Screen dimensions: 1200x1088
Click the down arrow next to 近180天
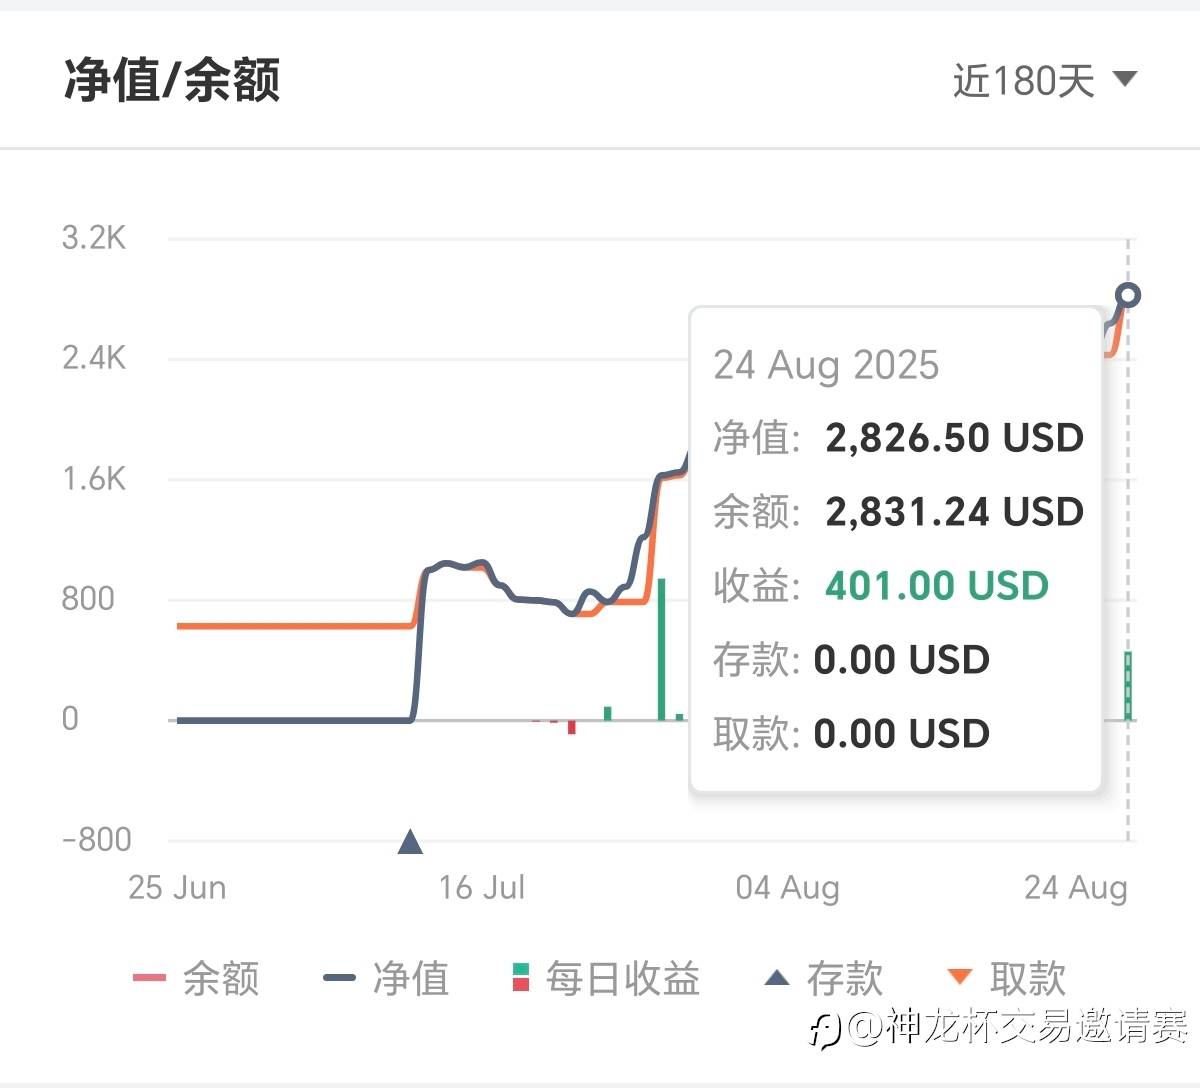coord(1125,78)
